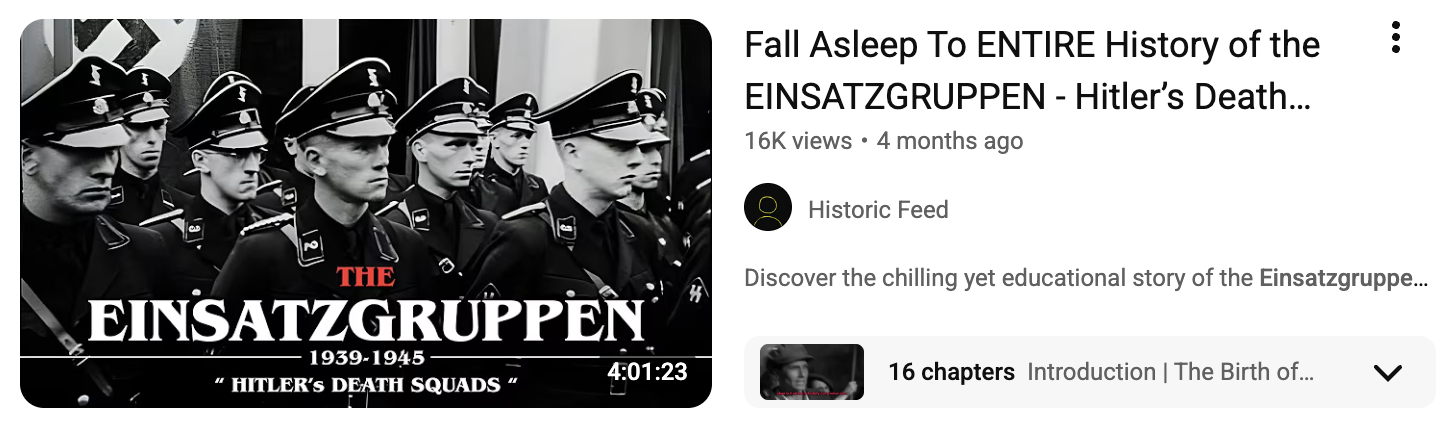Screen dimensions: 1436x428
Task: Click the white EINSATZGRUPPEN text on thumbnail
Action: pos(366,321)
